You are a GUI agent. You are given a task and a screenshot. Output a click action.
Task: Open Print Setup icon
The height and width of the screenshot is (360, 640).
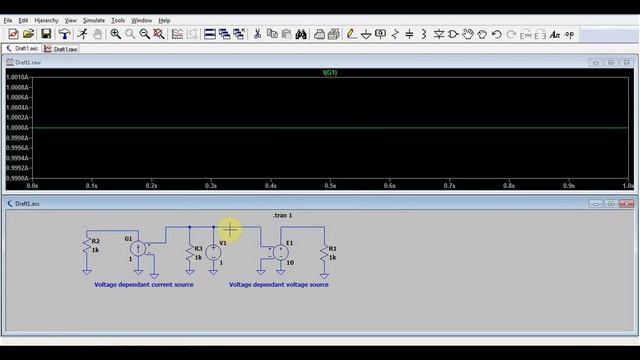pos(319,34)
